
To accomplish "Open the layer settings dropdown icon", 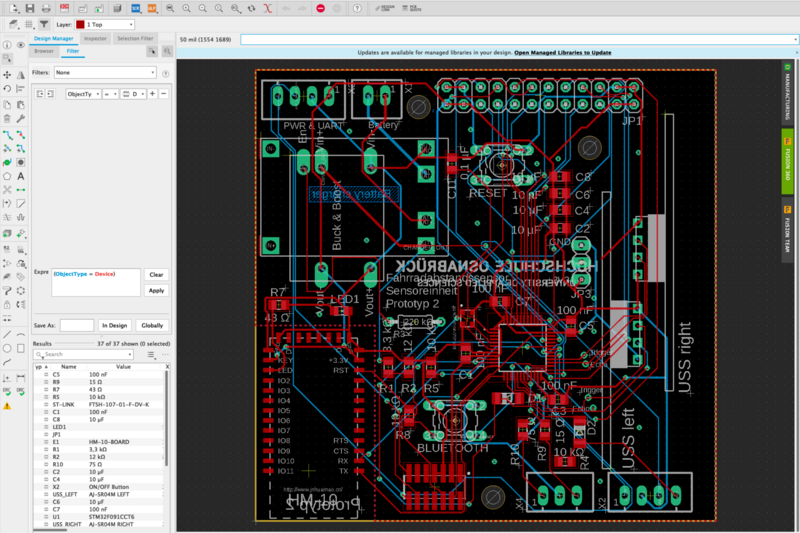I will [x=14, y=24].
